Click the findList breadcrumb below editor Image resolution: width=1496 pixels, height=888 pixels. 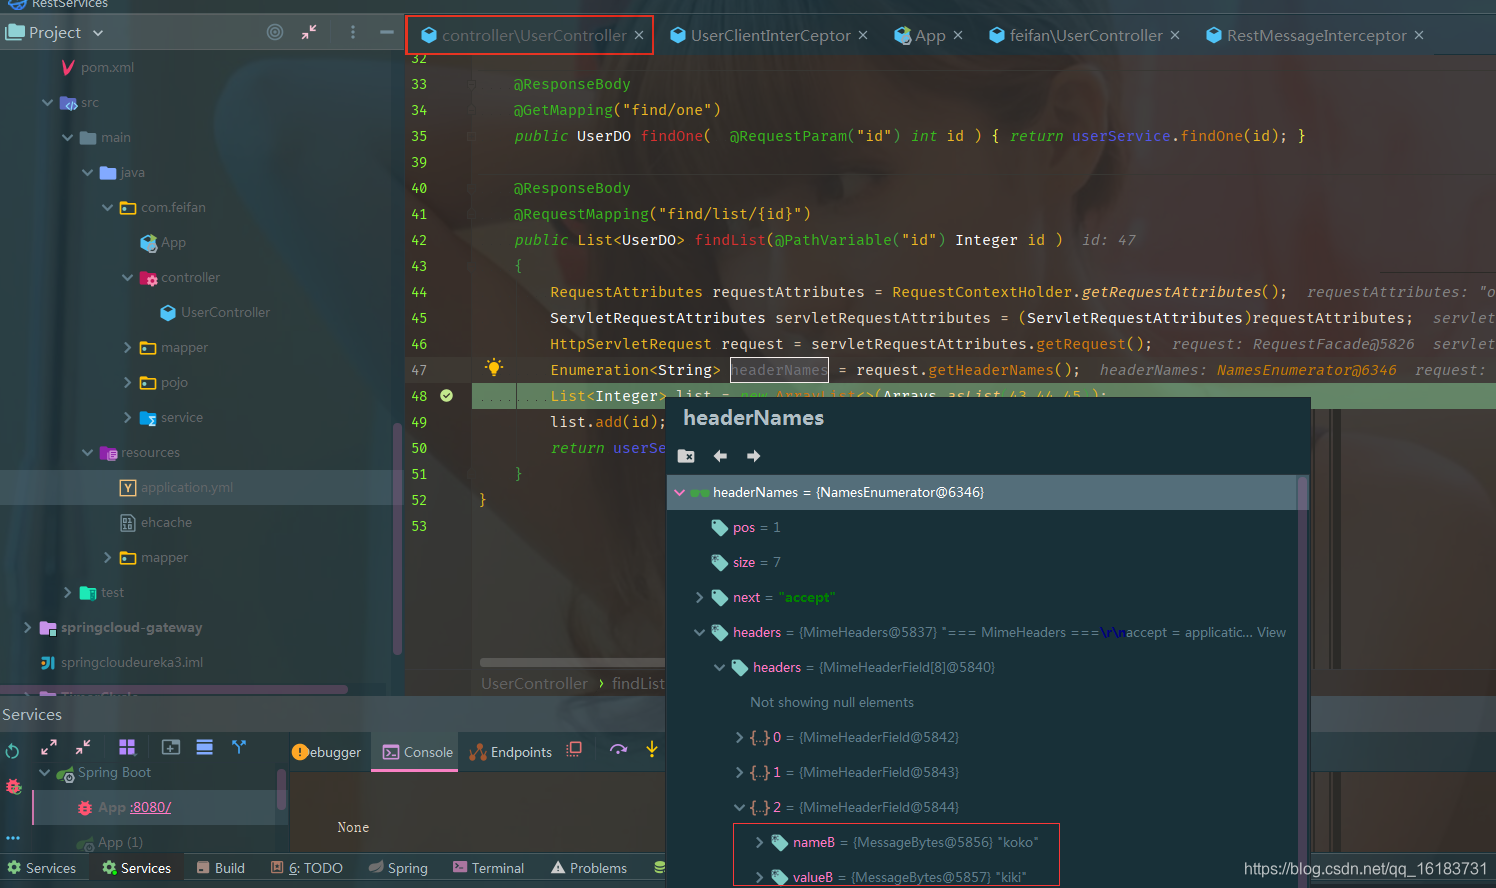click(x=638, y=683)
